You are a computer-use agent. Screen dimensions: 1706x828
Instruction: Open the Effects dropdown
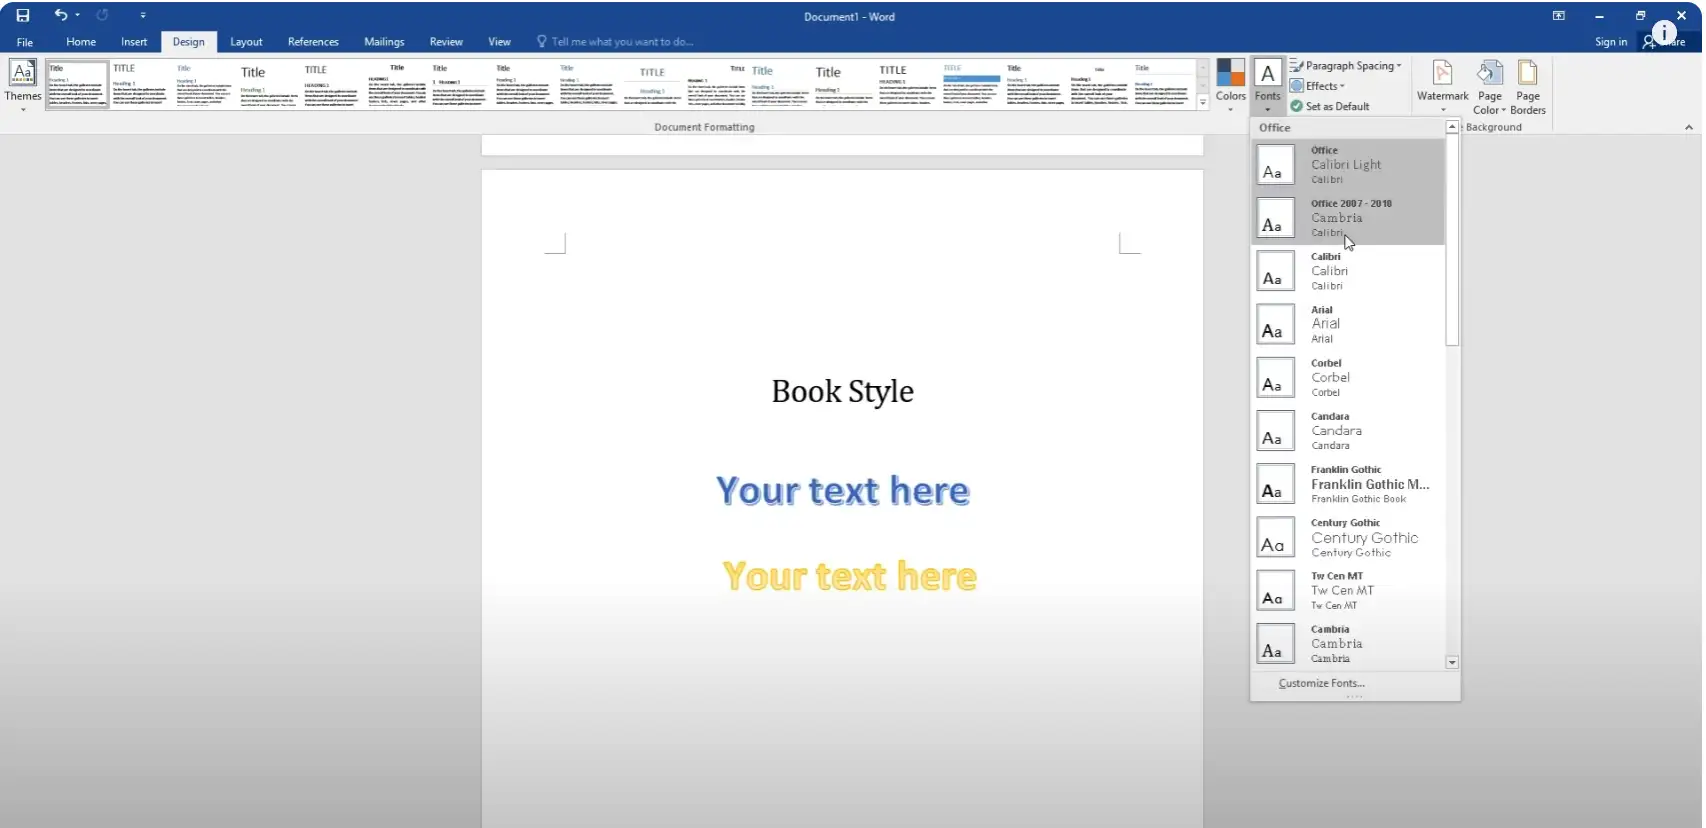(1318, 86)
